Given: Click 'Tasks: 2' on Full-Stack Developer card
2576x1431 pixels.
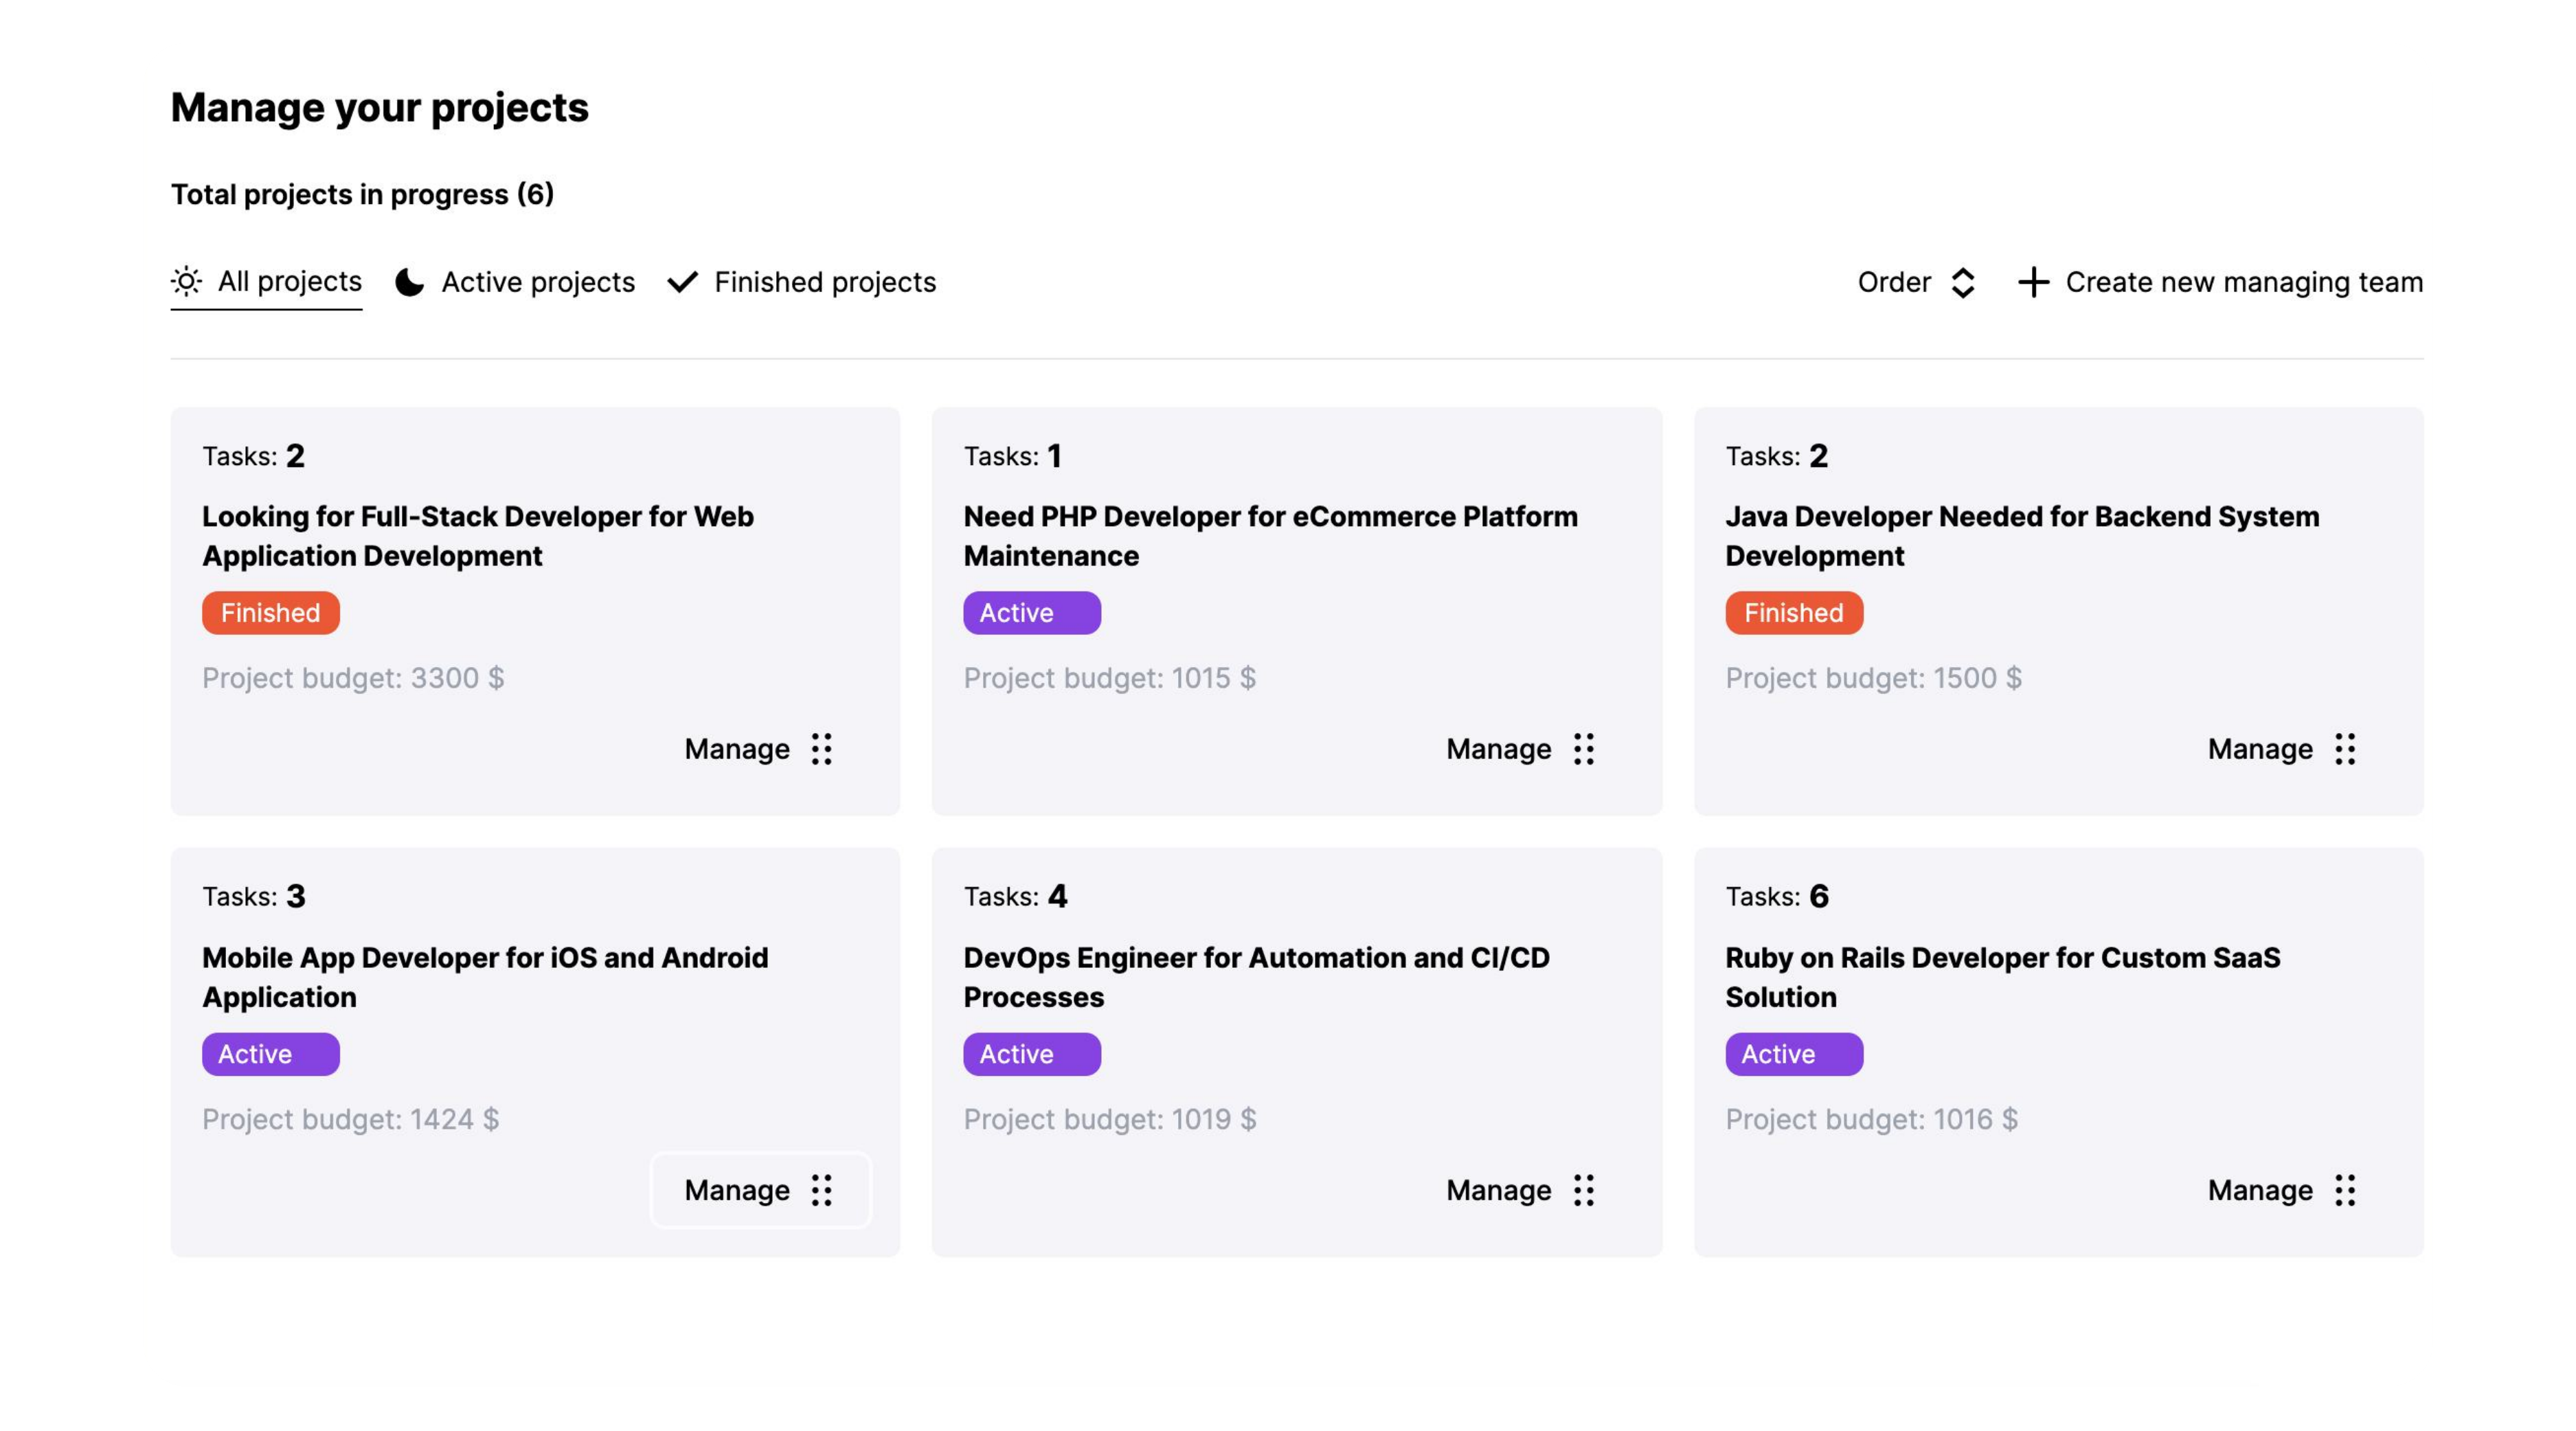Looking at the screenshot, I should tap(254, 456).
